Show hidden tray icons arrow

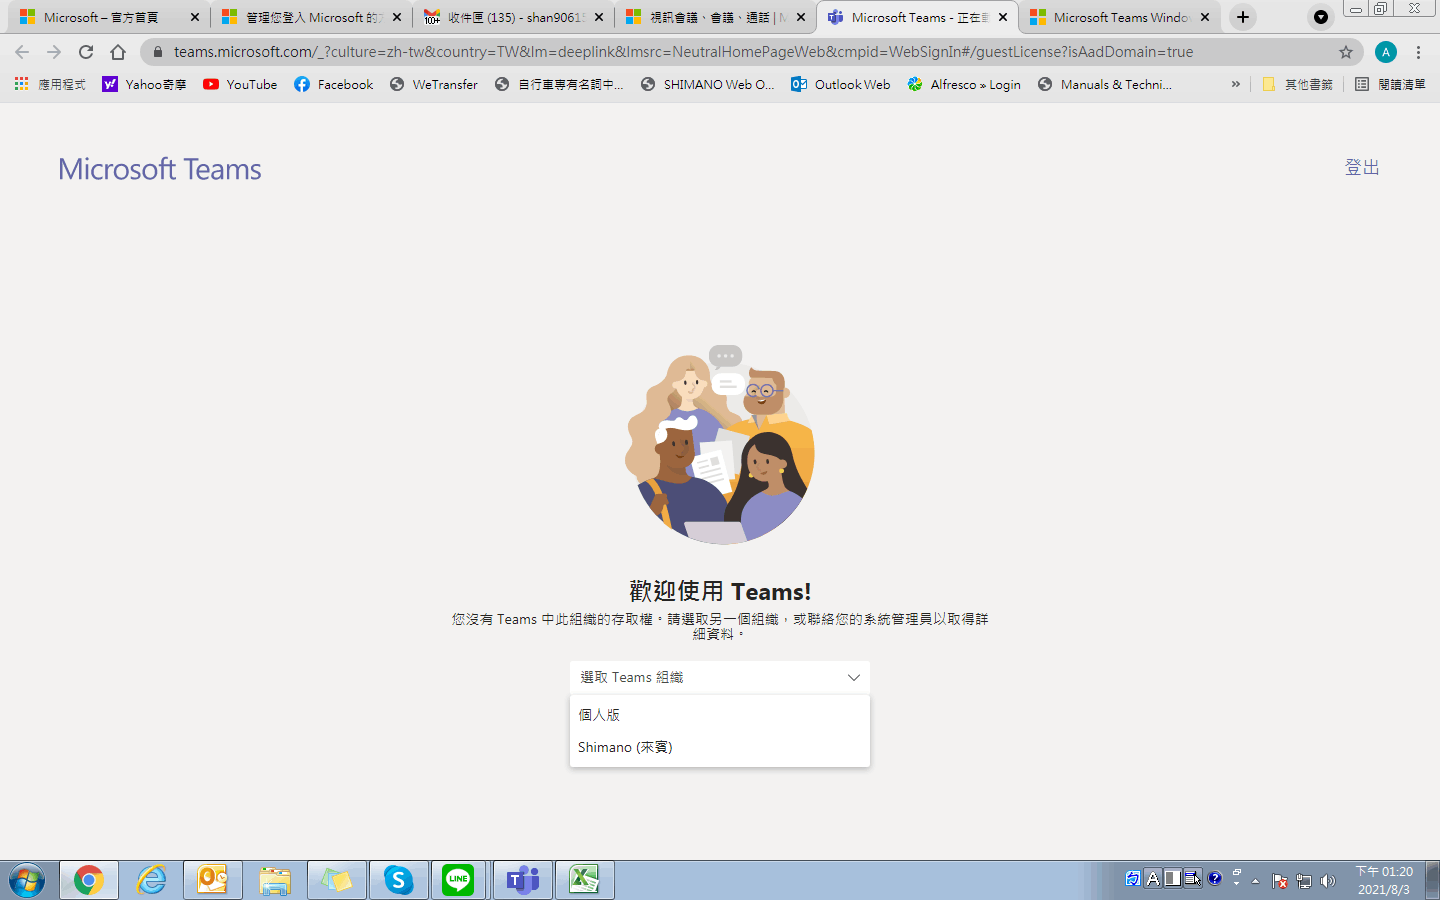point(1256,881)
